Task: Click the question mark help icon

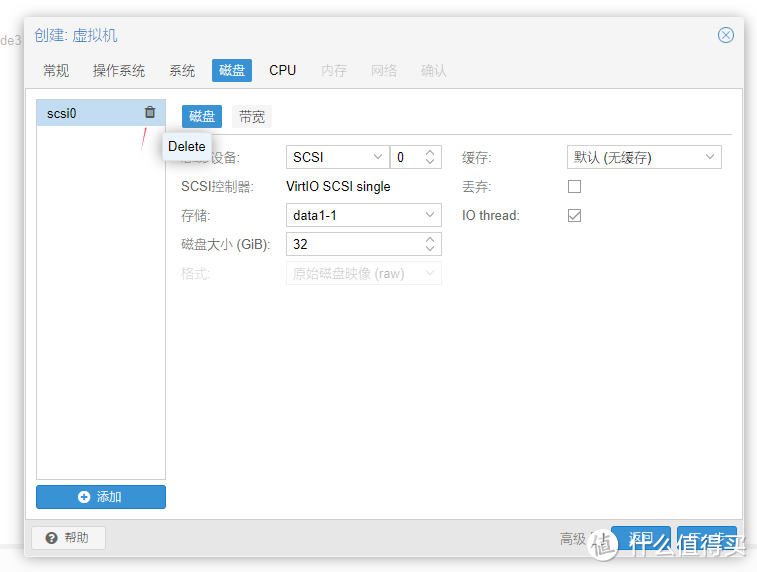Action: [x=51, y=538]
